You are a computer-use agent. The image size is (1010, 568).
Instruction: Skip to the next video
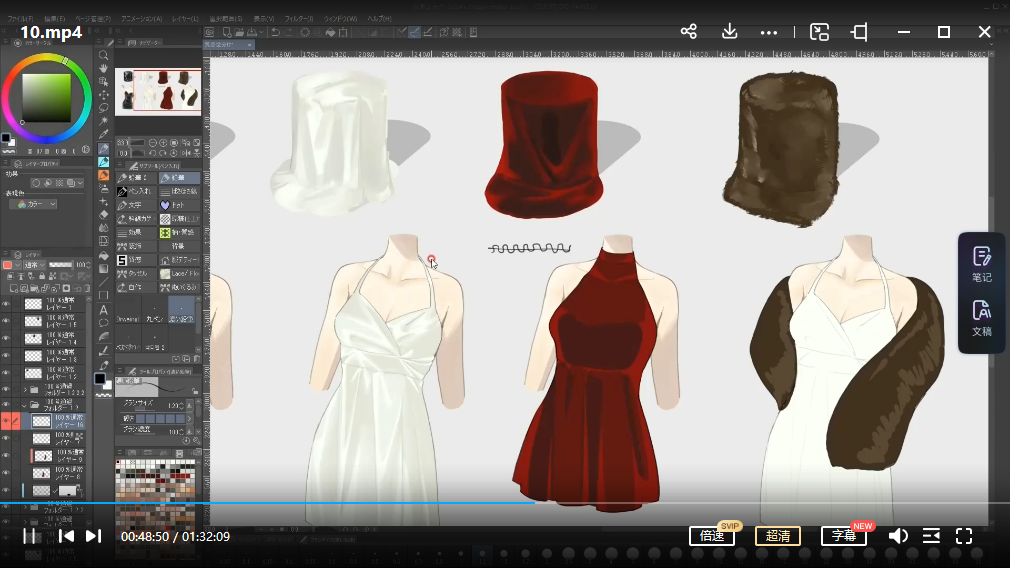click(93, 536)
